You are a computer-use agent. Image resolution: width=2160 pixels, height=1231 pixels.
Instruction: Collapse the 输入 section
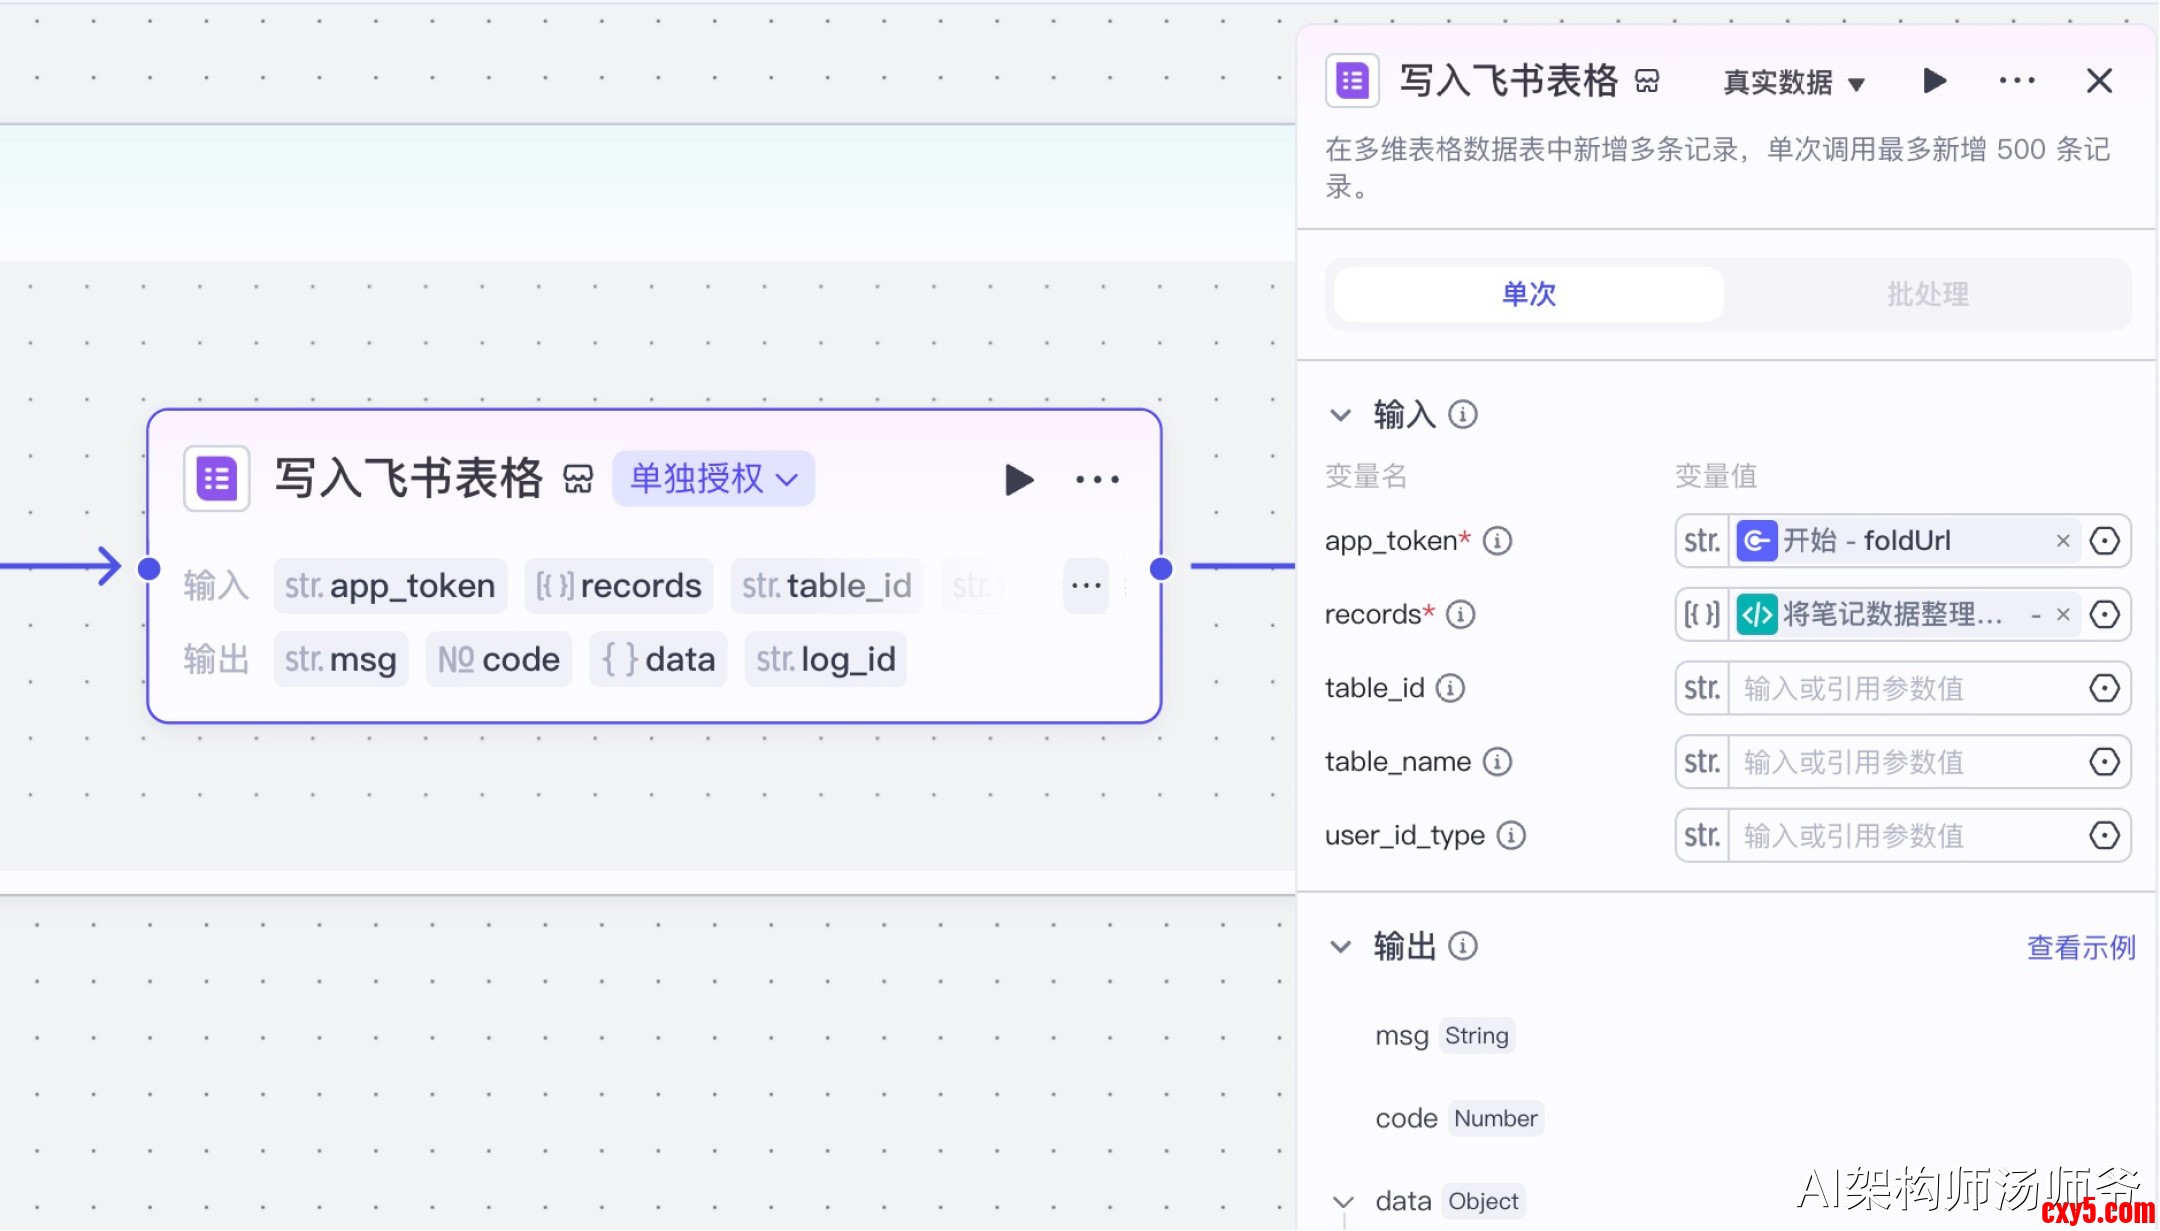(x=1340, y=415)
